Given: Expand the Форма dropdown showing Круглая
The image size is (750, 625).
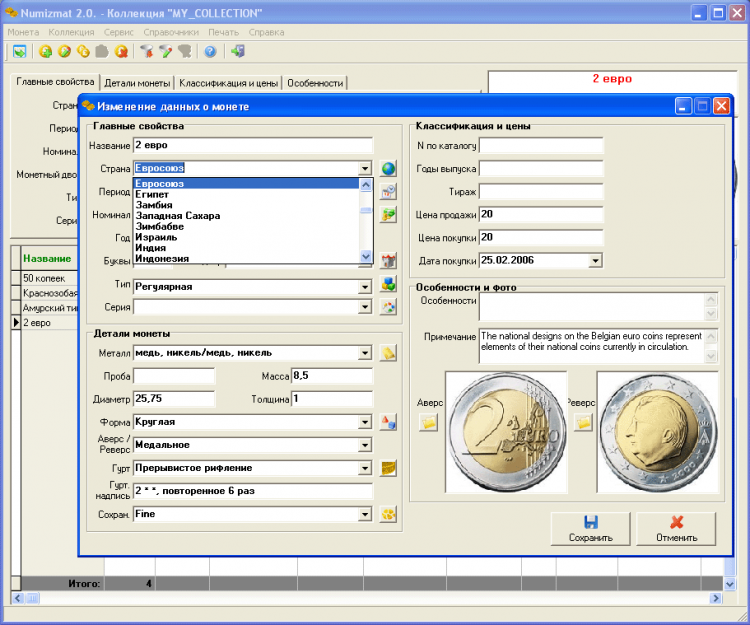Looking at the screenshot, I should click(365, 422).
